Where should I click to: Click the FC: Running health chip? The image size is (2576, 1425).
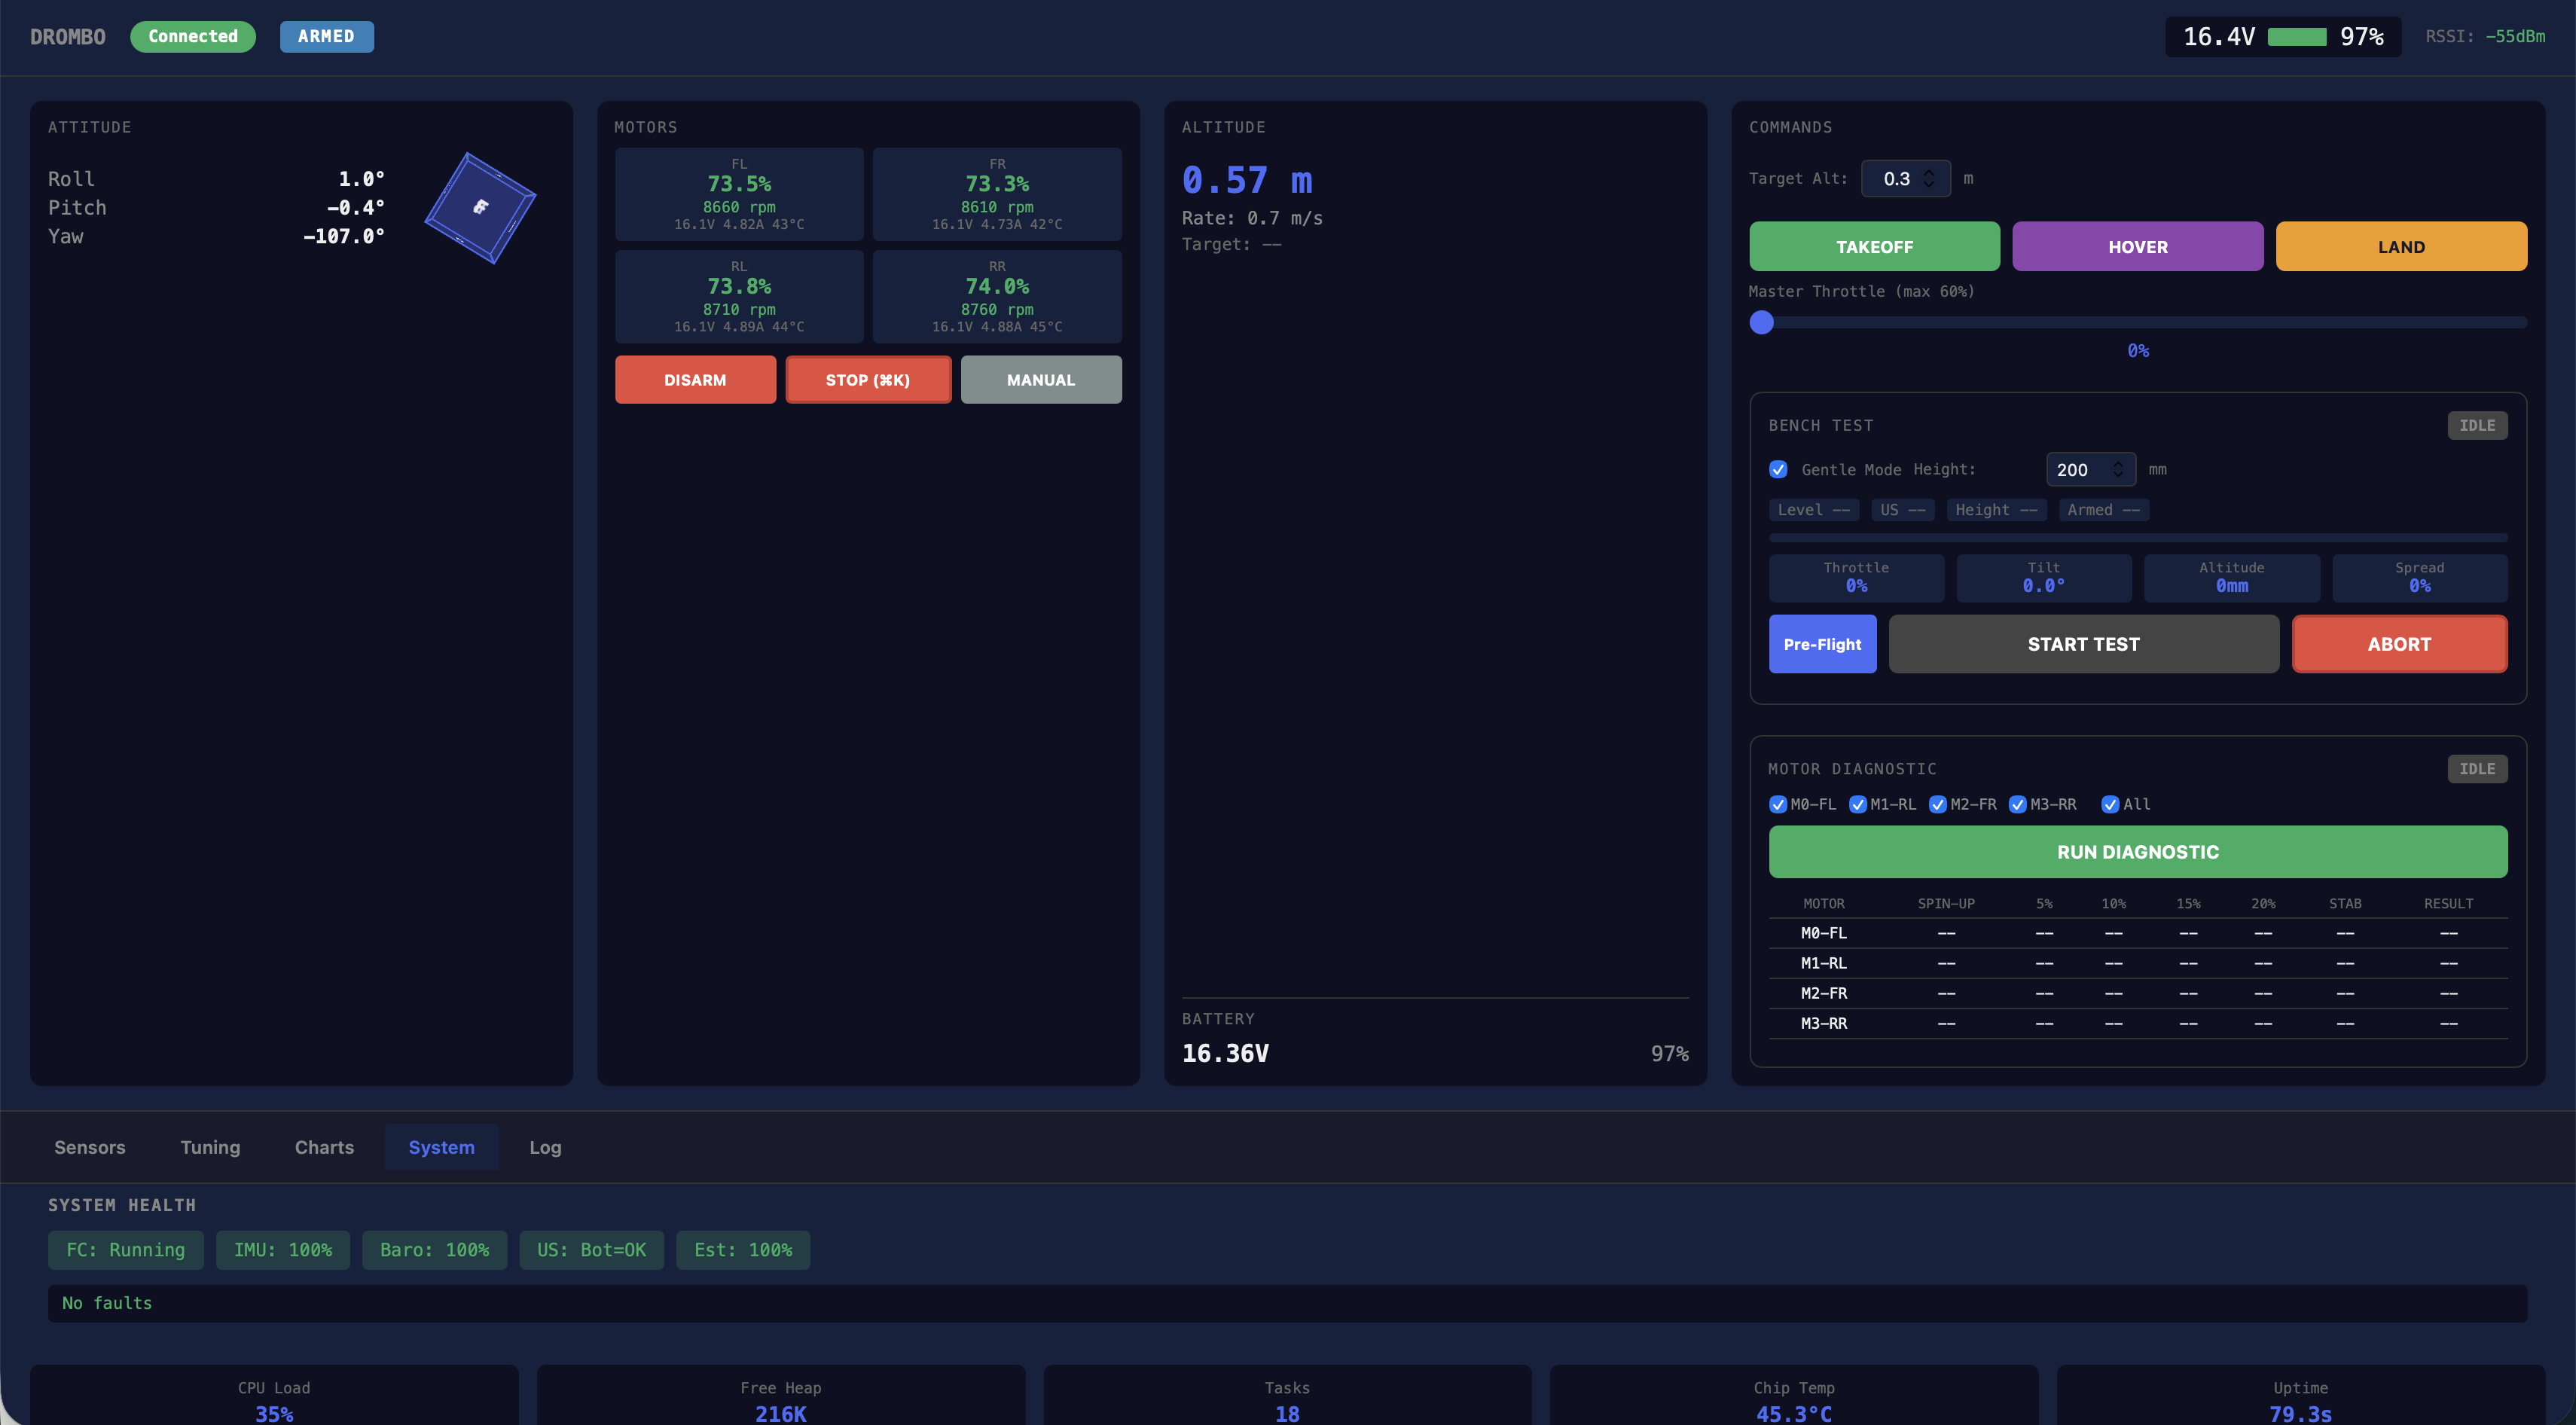pos(125,1250)
